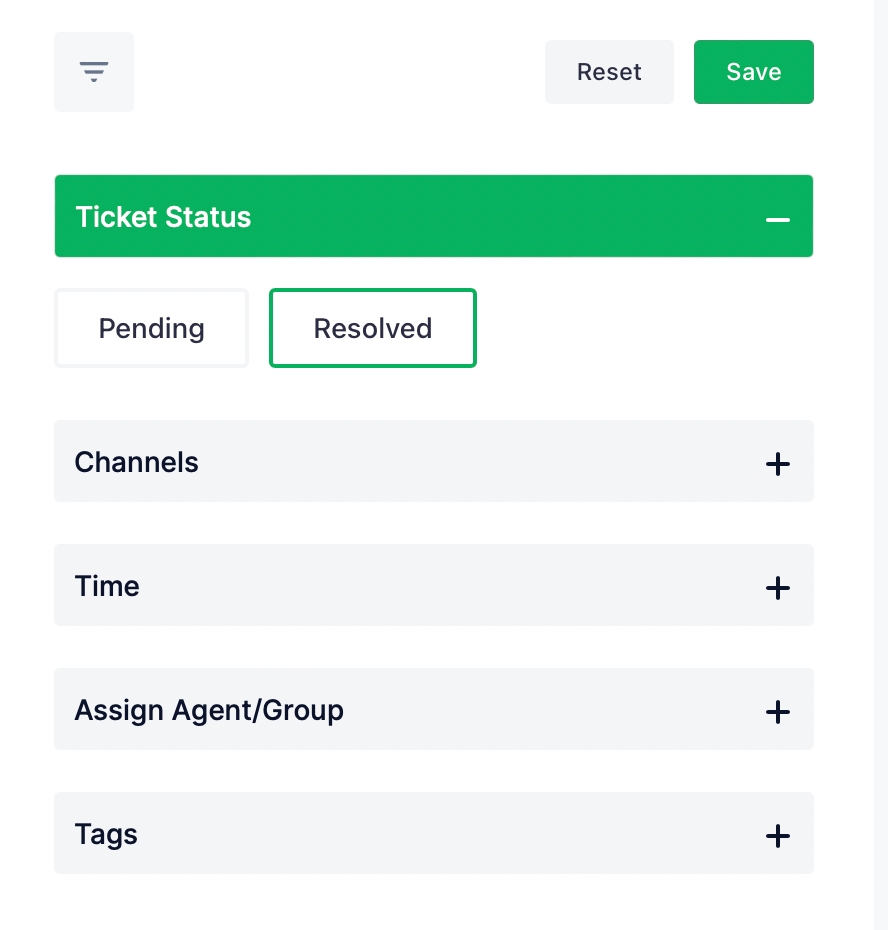The width and height of the screenshot is (888, 930).
Task: Click the 'Tags' label text
Action: 106,834
